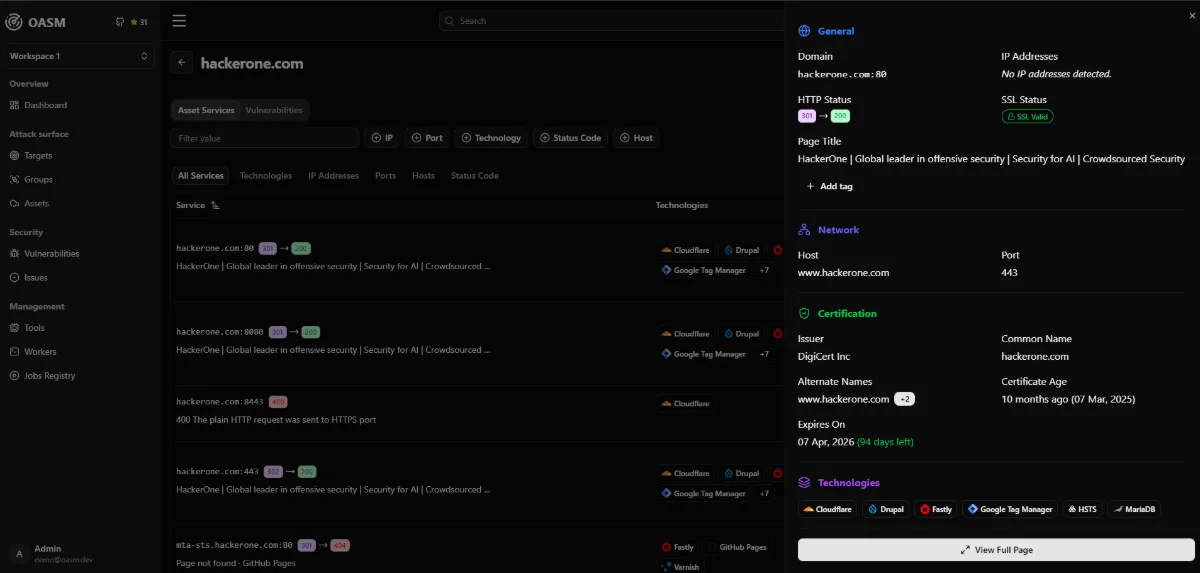The height and width of the screenshot is (573, 1200).
Task: Click the Assets icon in sidebar
Action: click(14, 203)
